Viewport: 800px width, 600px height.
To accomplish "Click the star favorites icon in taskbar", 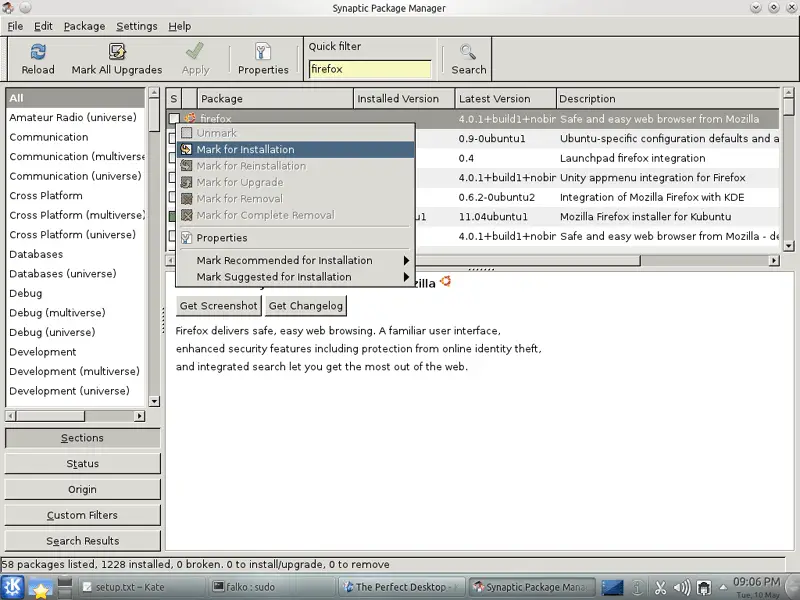I will tap(40, 588).
